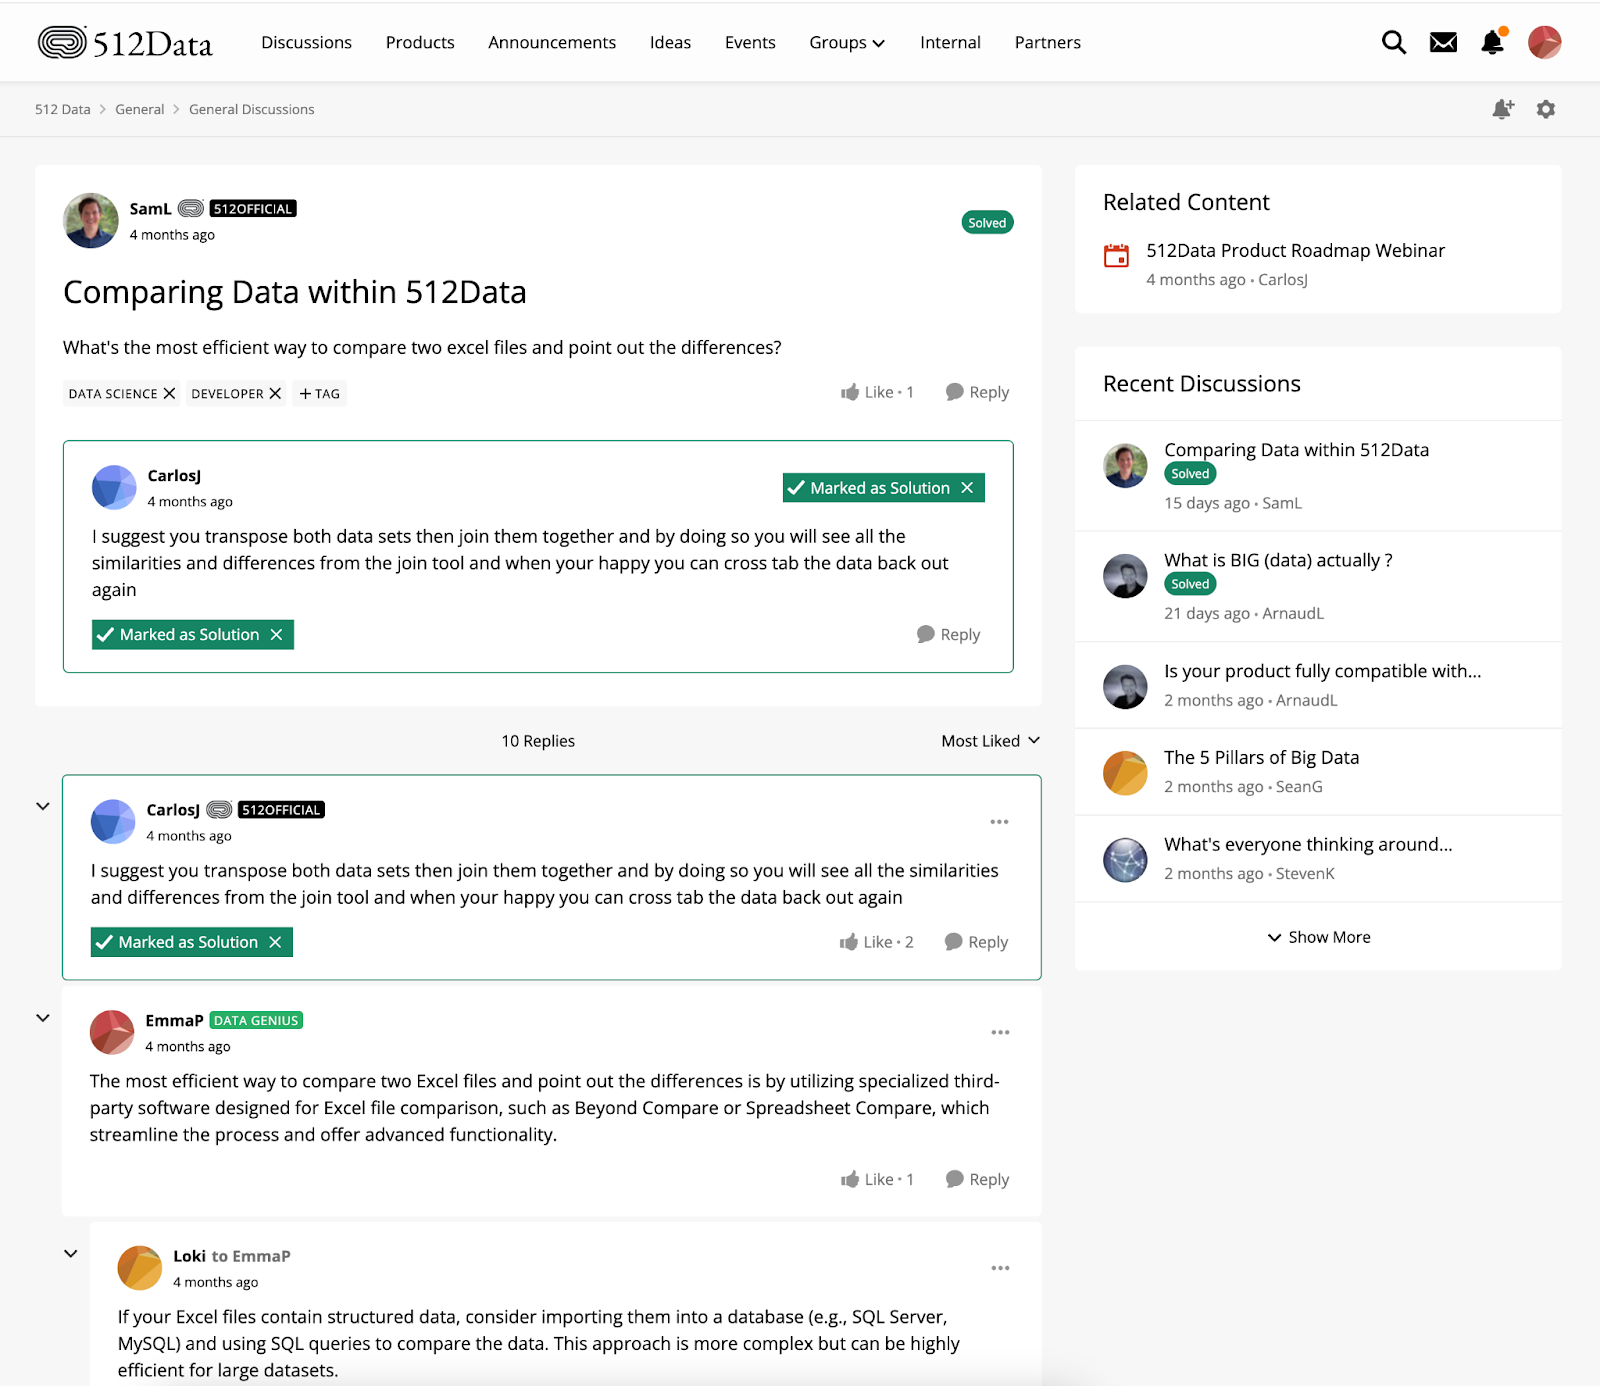Open discussion Is your product fully compatible with...
Viewport: 1600px width, 1386px height.
(1322, 671)
